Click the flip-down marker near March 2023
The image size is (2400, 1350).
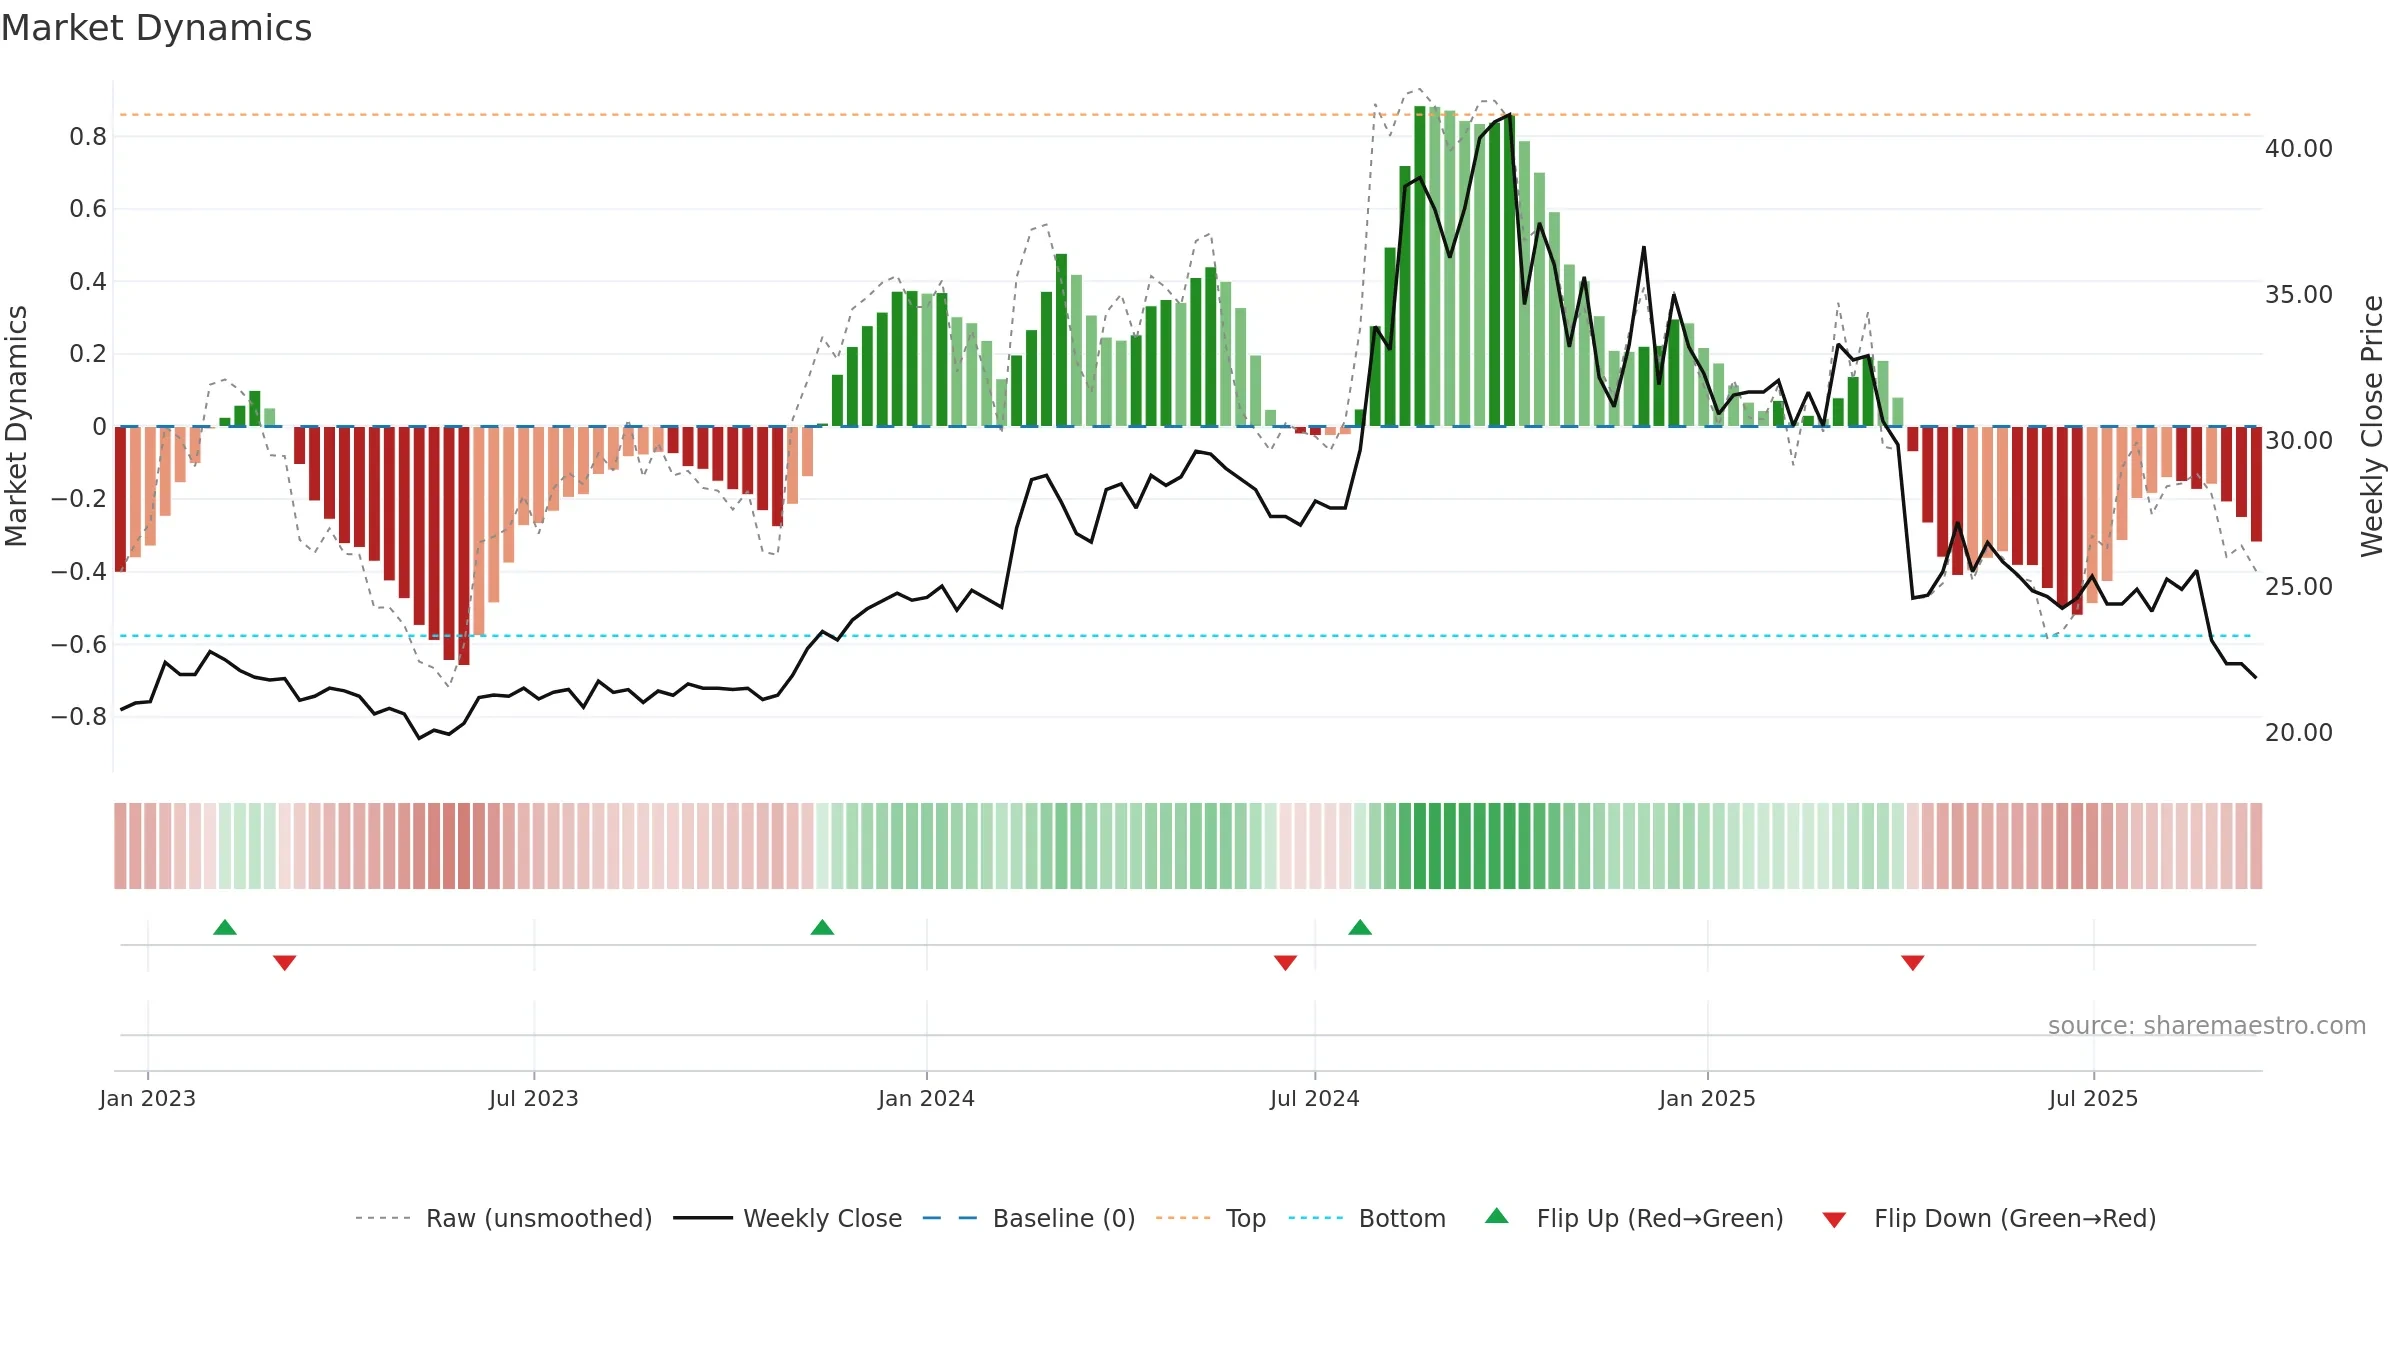point(285,963)
